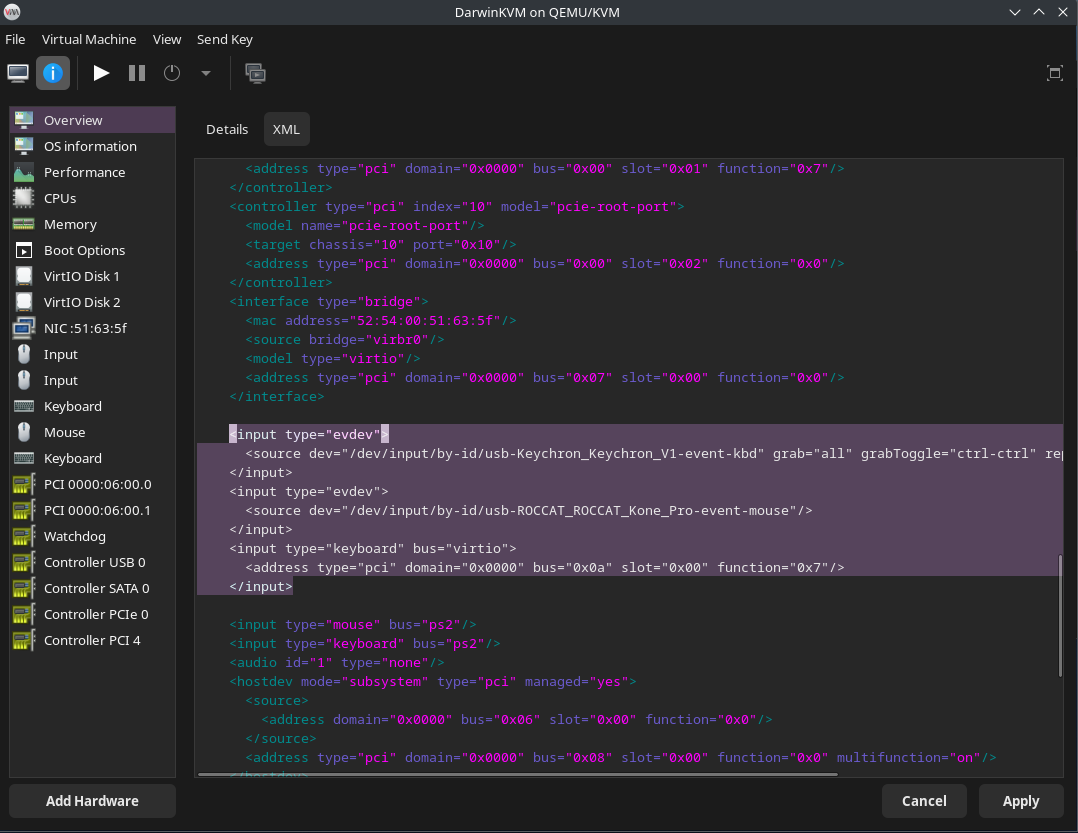Image resolution: width=1078 pixels, height=833 pixels.
Task: Open the File menu
Action: pos(15,39)
